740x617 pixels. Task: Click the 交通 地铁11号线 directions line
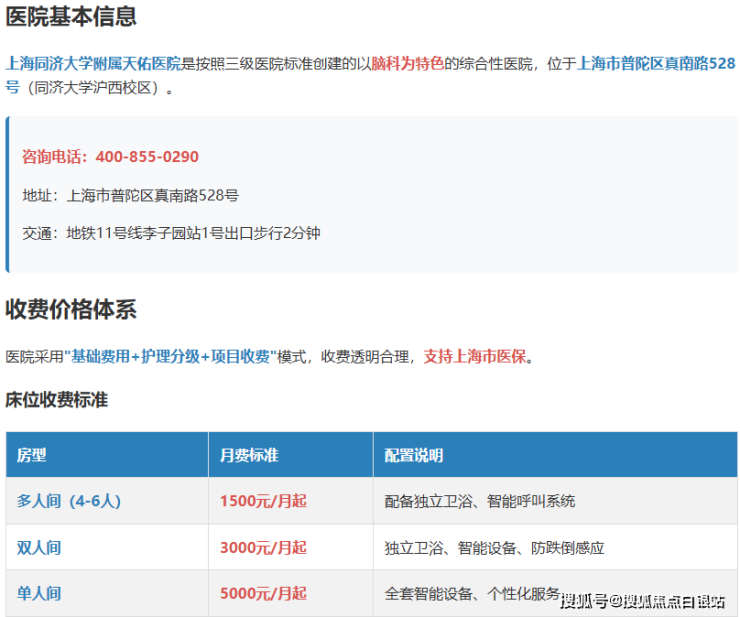coord(171,233)
